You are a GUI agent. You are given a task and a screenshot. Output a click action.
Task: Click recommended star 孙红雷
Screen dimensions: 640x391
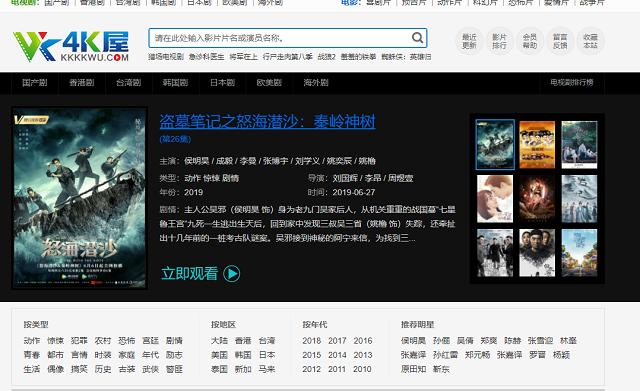445,355
